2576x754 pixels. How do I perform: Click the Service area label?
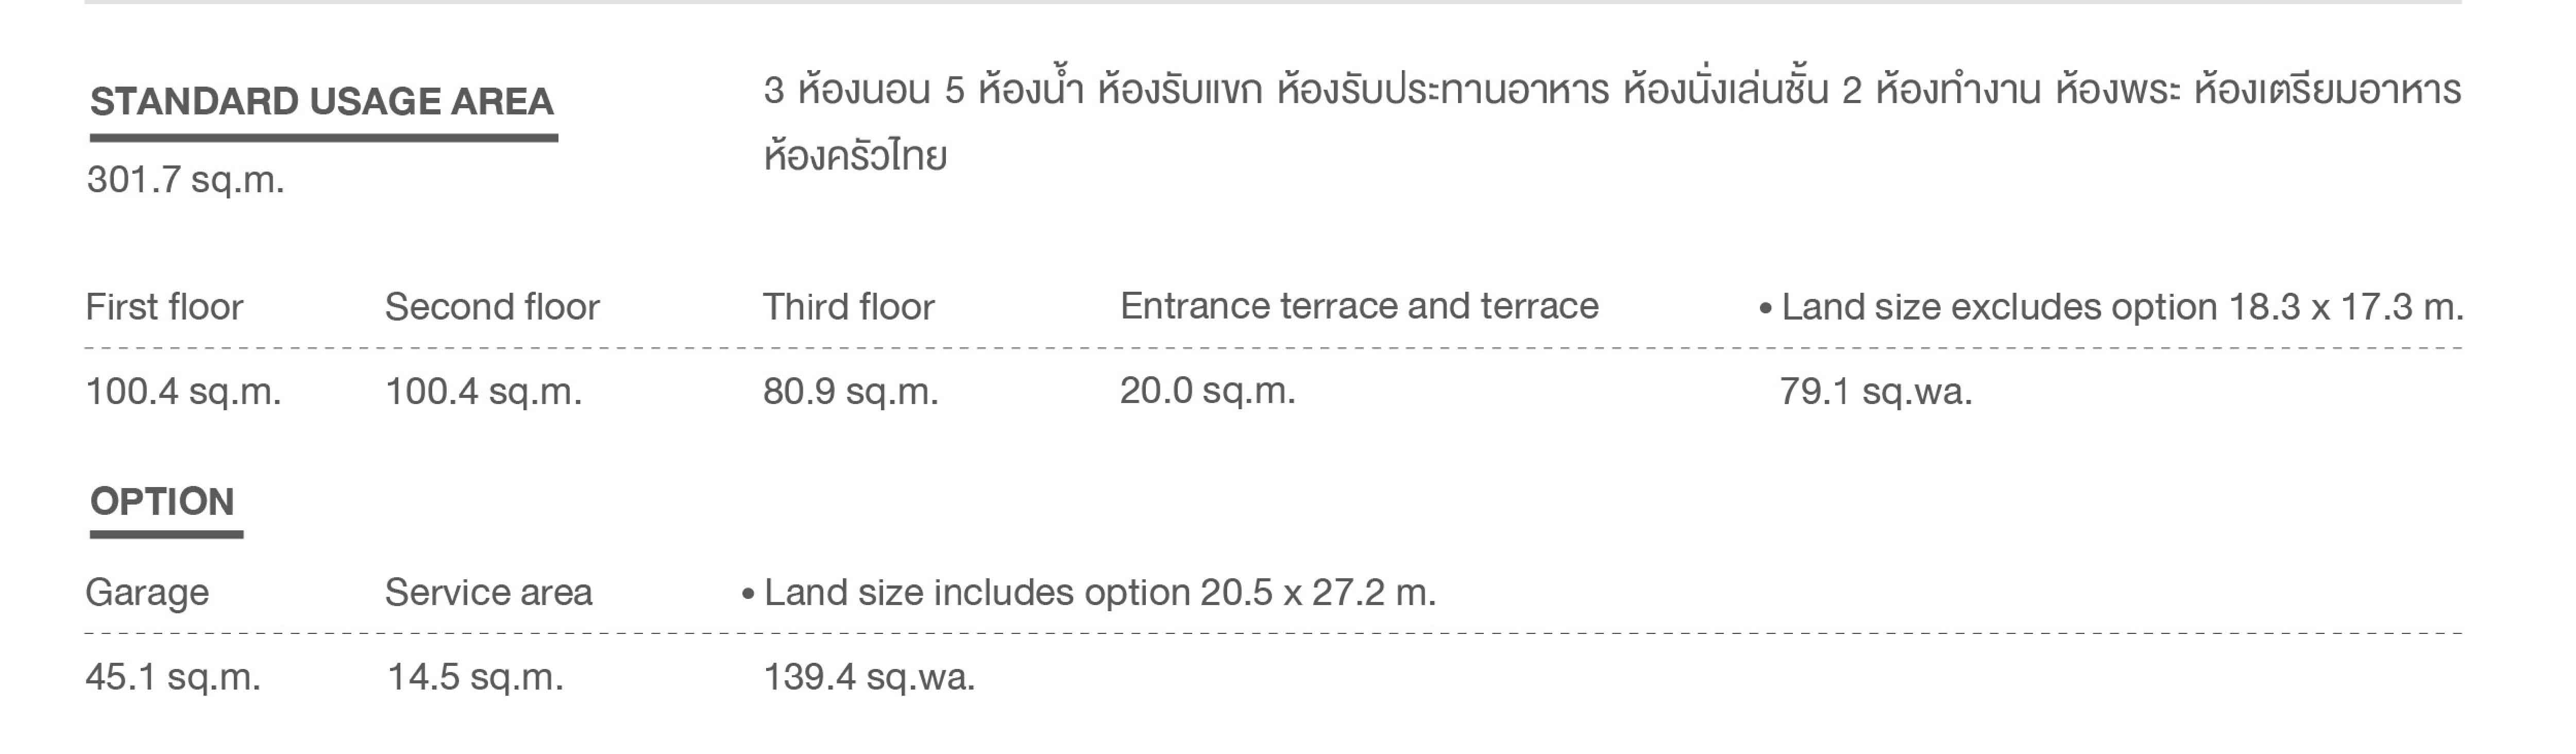[x=489, y=593]
